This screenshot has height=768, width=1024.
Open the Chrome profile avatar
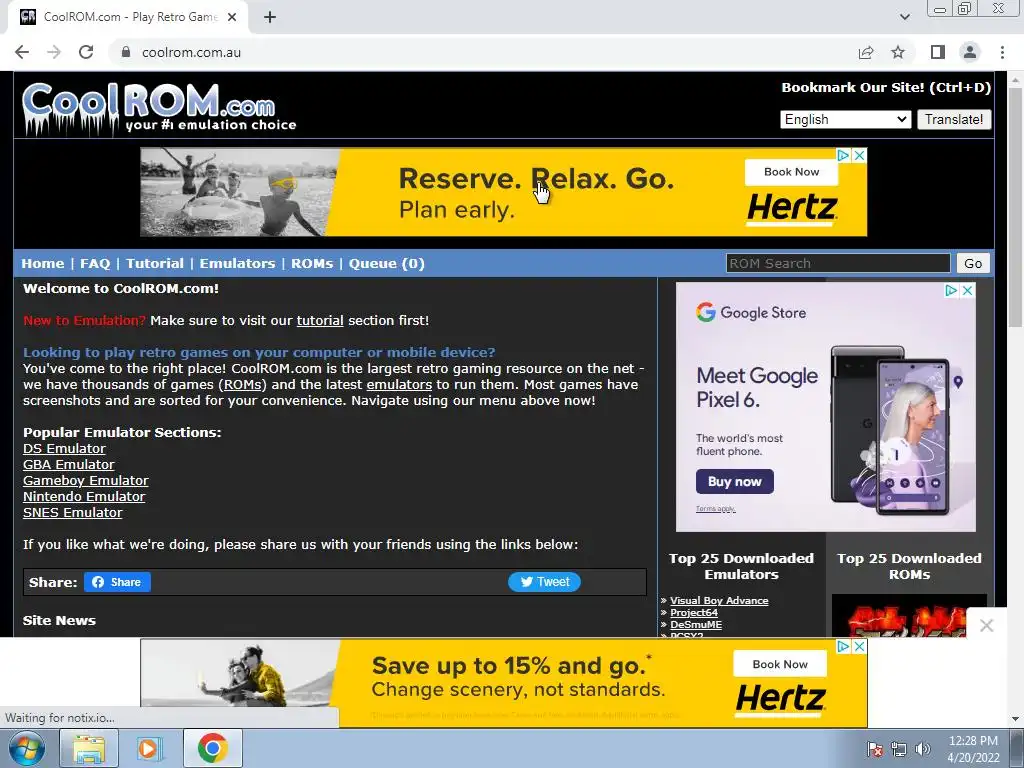click(970, 52)
